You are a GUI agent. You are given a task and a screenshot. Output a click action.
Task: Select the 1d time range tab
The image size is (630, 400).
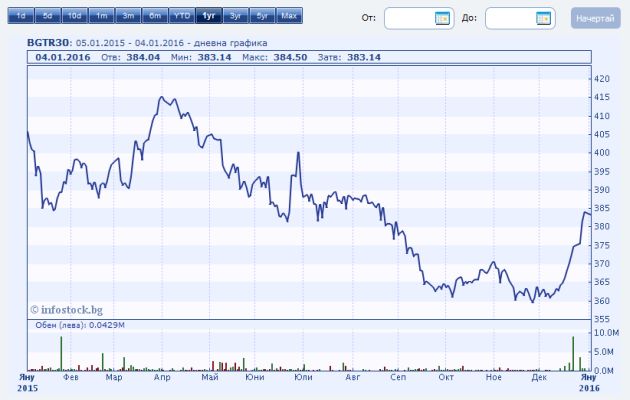(x=20, y=17)
